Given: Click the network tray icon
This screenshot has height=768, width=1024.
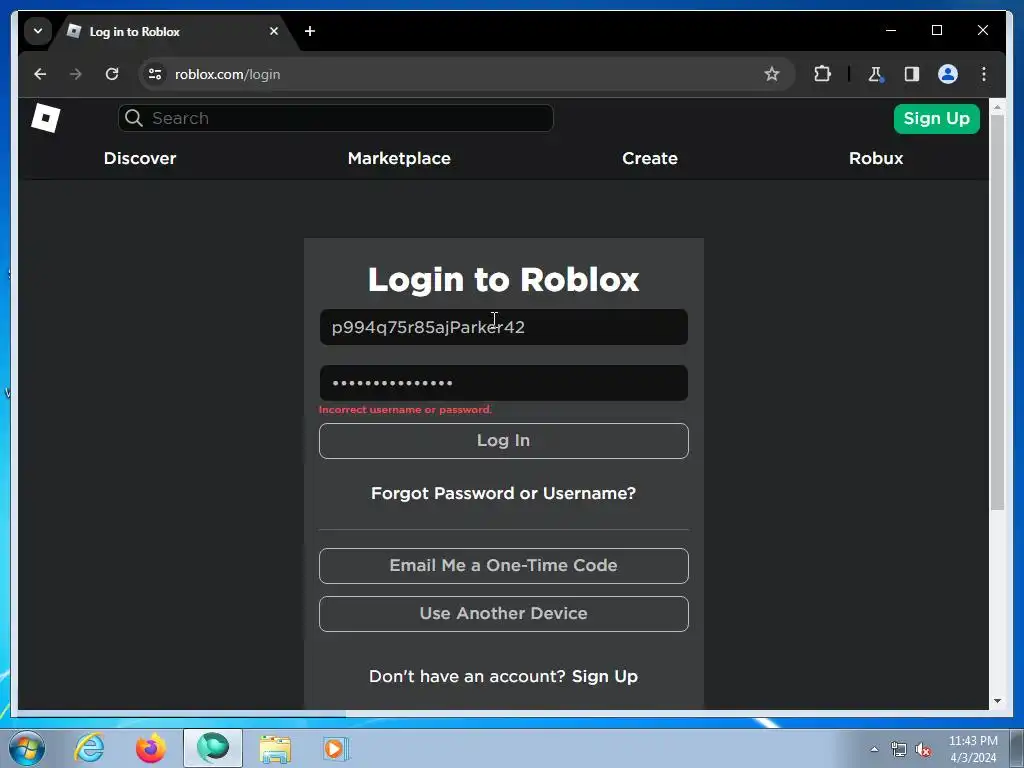Looking at the screenshot, I should tap(899, 750).
